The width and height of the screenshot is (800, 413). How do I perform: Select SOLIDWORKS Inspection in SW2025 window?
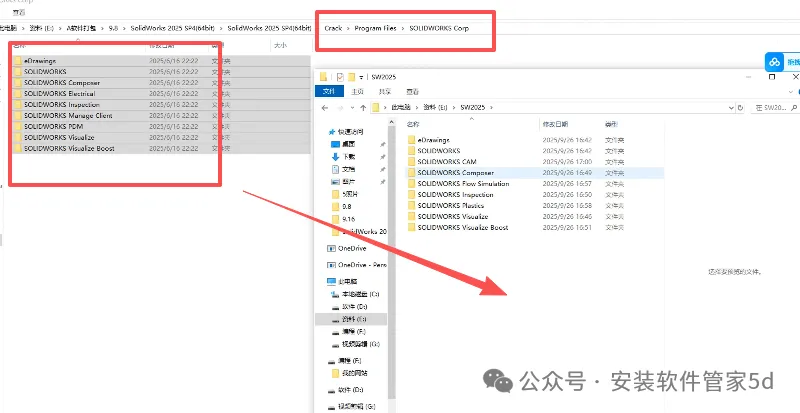455,195
